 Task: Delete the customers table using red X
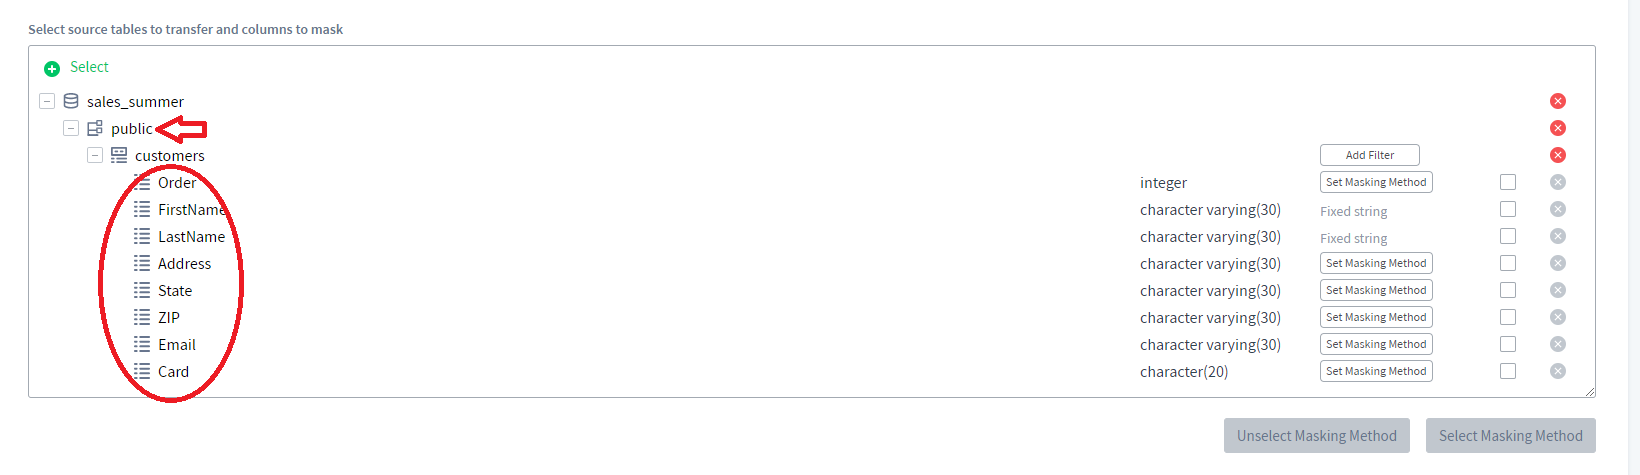1557,155
